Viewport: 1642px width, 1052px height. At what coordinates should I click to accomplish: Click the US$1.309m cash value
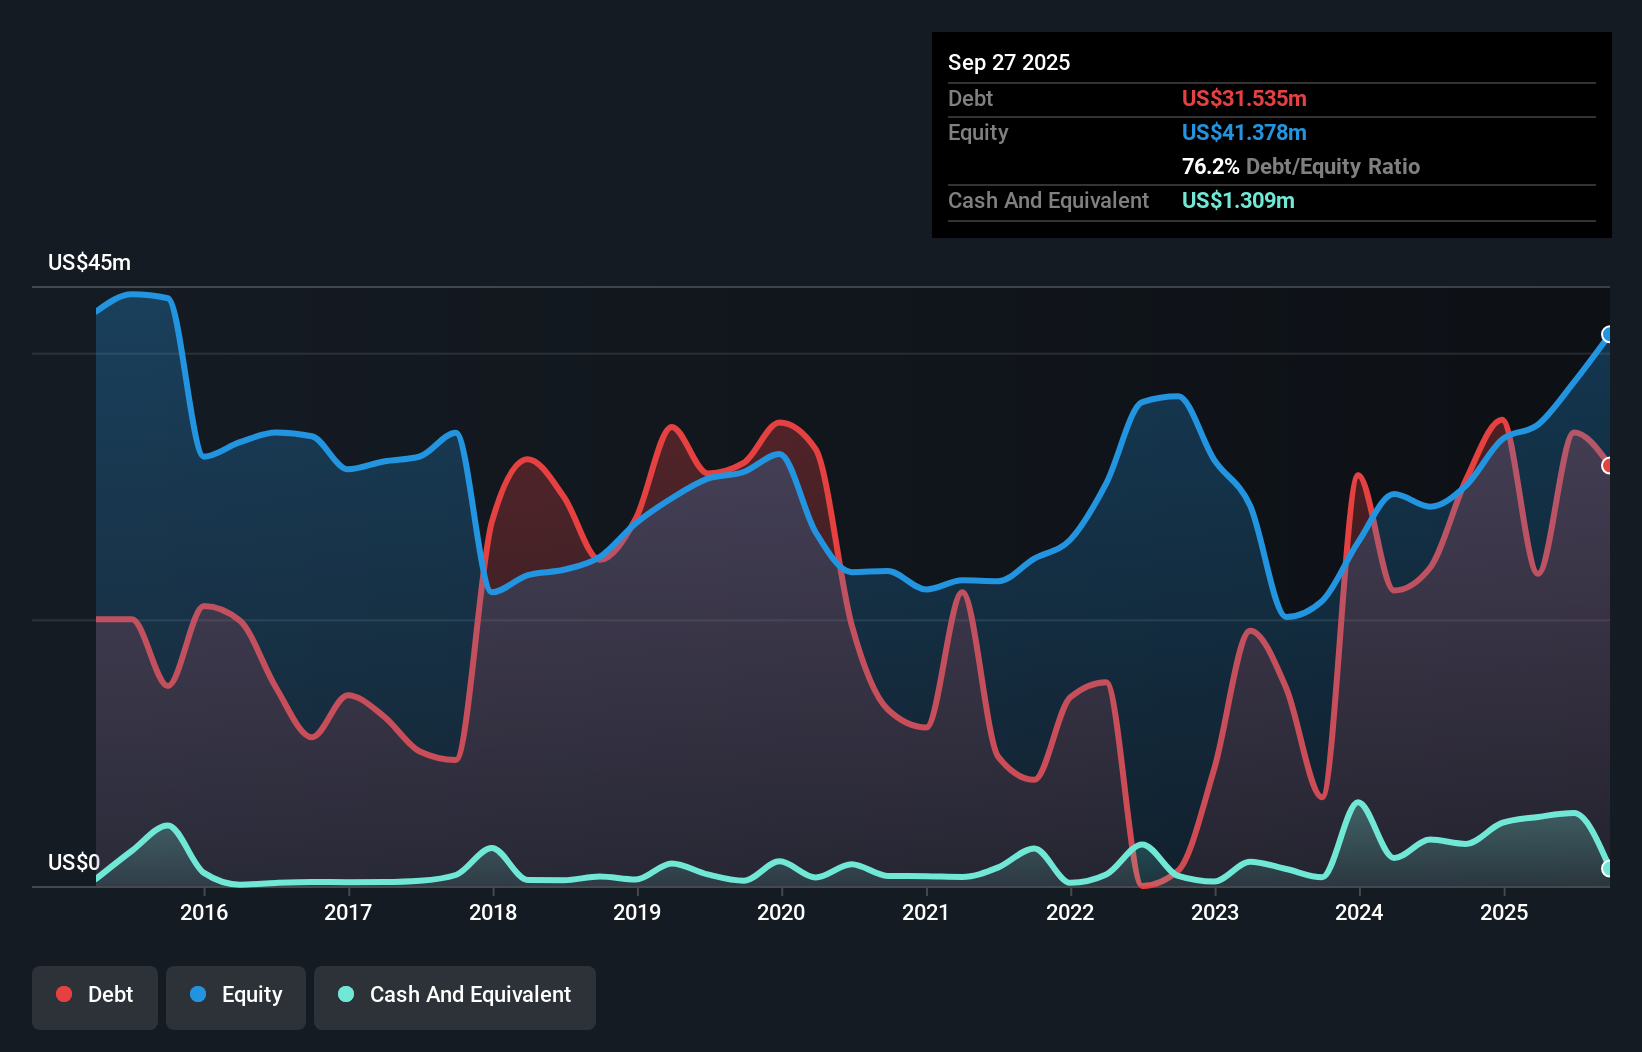pos(1238,200)
